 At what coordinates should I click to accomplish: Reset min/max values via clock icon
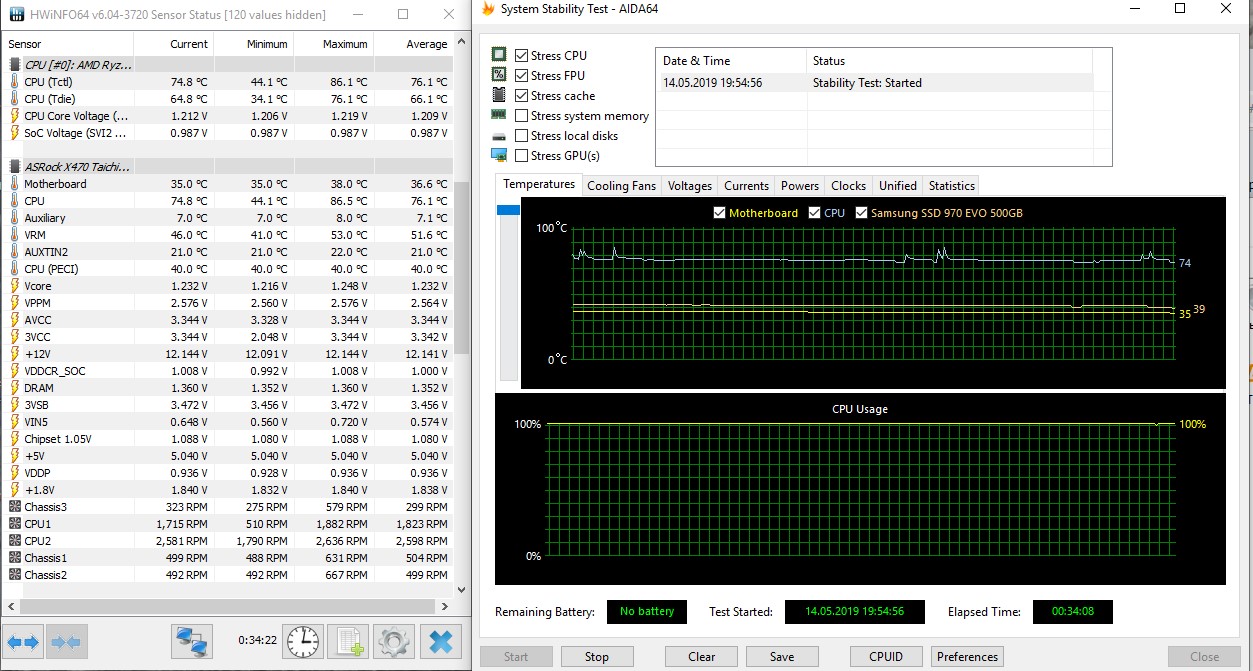(x=303, y=641)
